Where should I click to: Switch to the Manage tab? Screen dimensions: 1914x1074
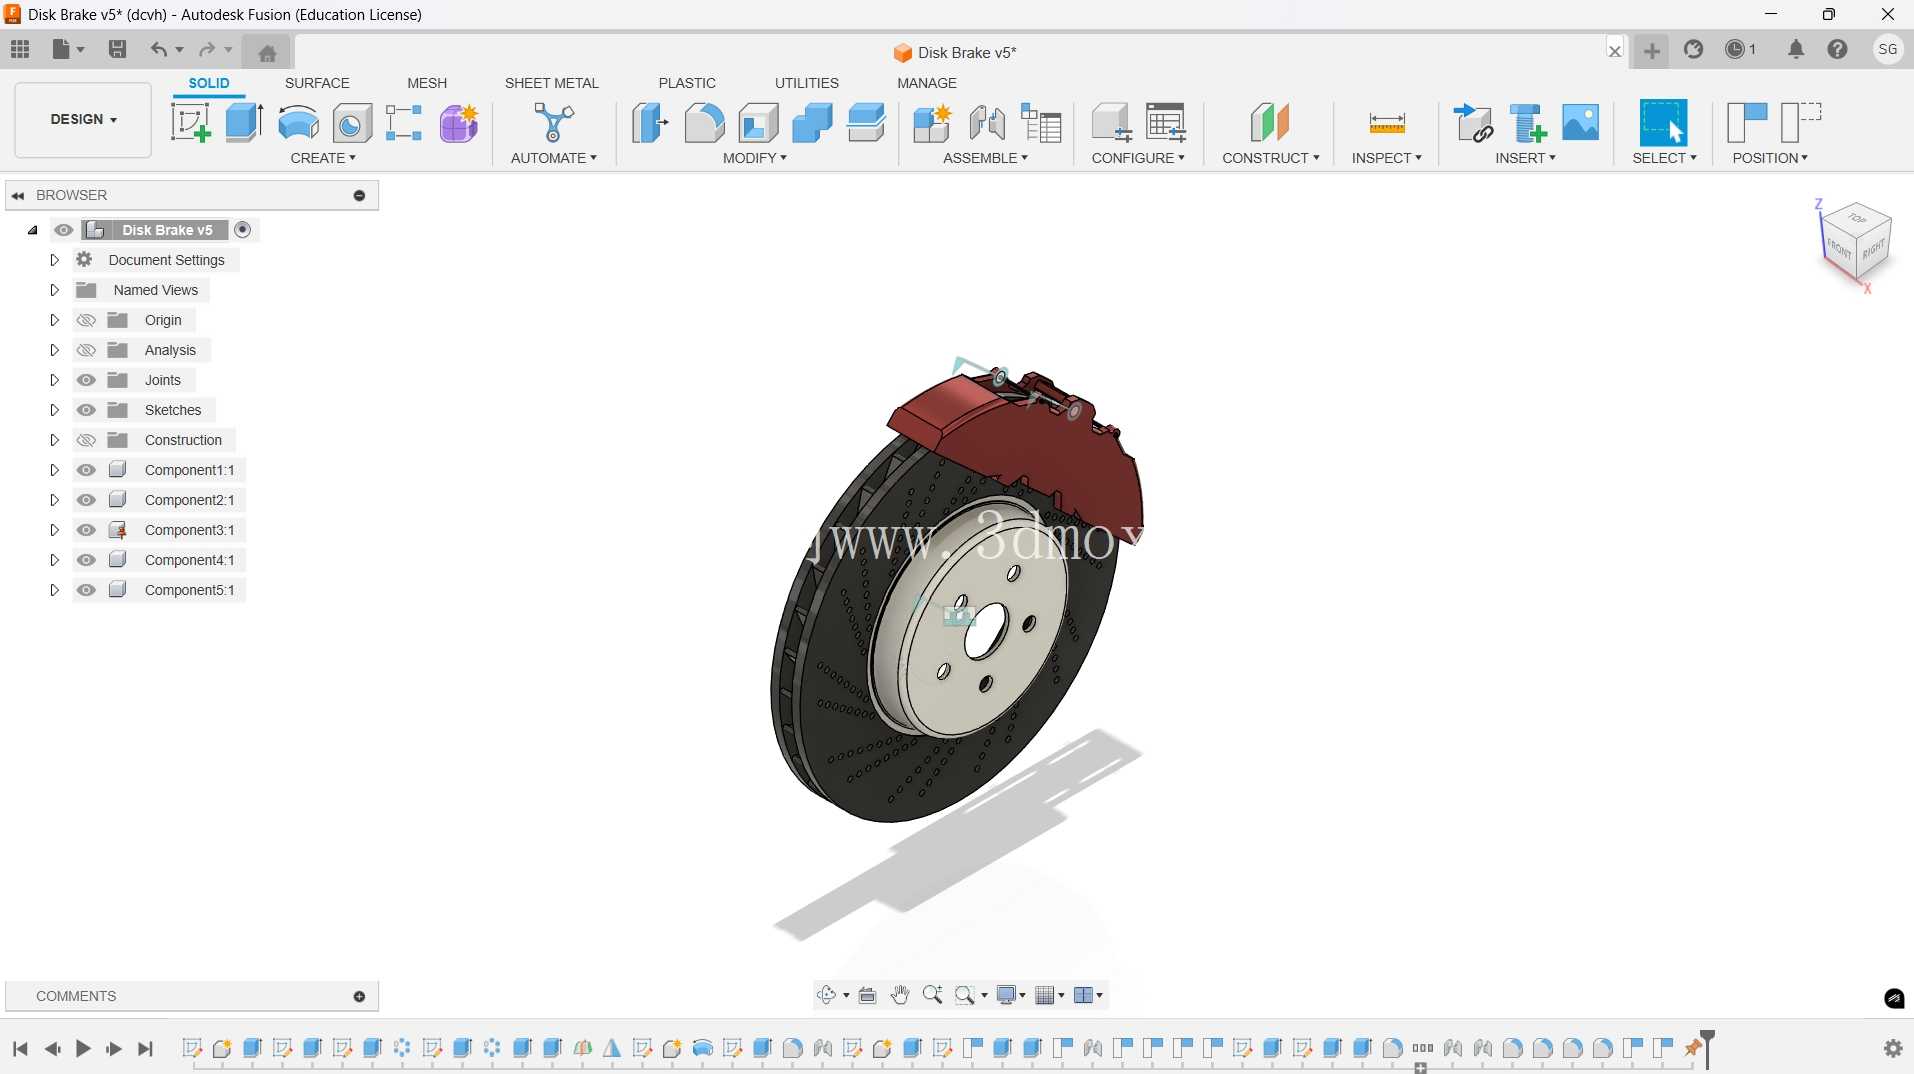click(x=927, y=83)
